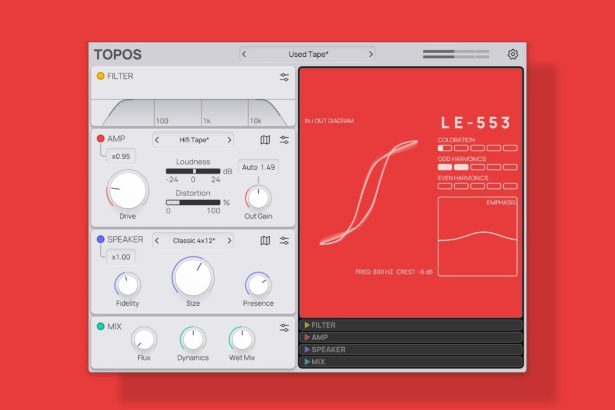615x410 pixels.
Task: Open the Hifi Tape amp model dropdown
Action: coord(193,140)
